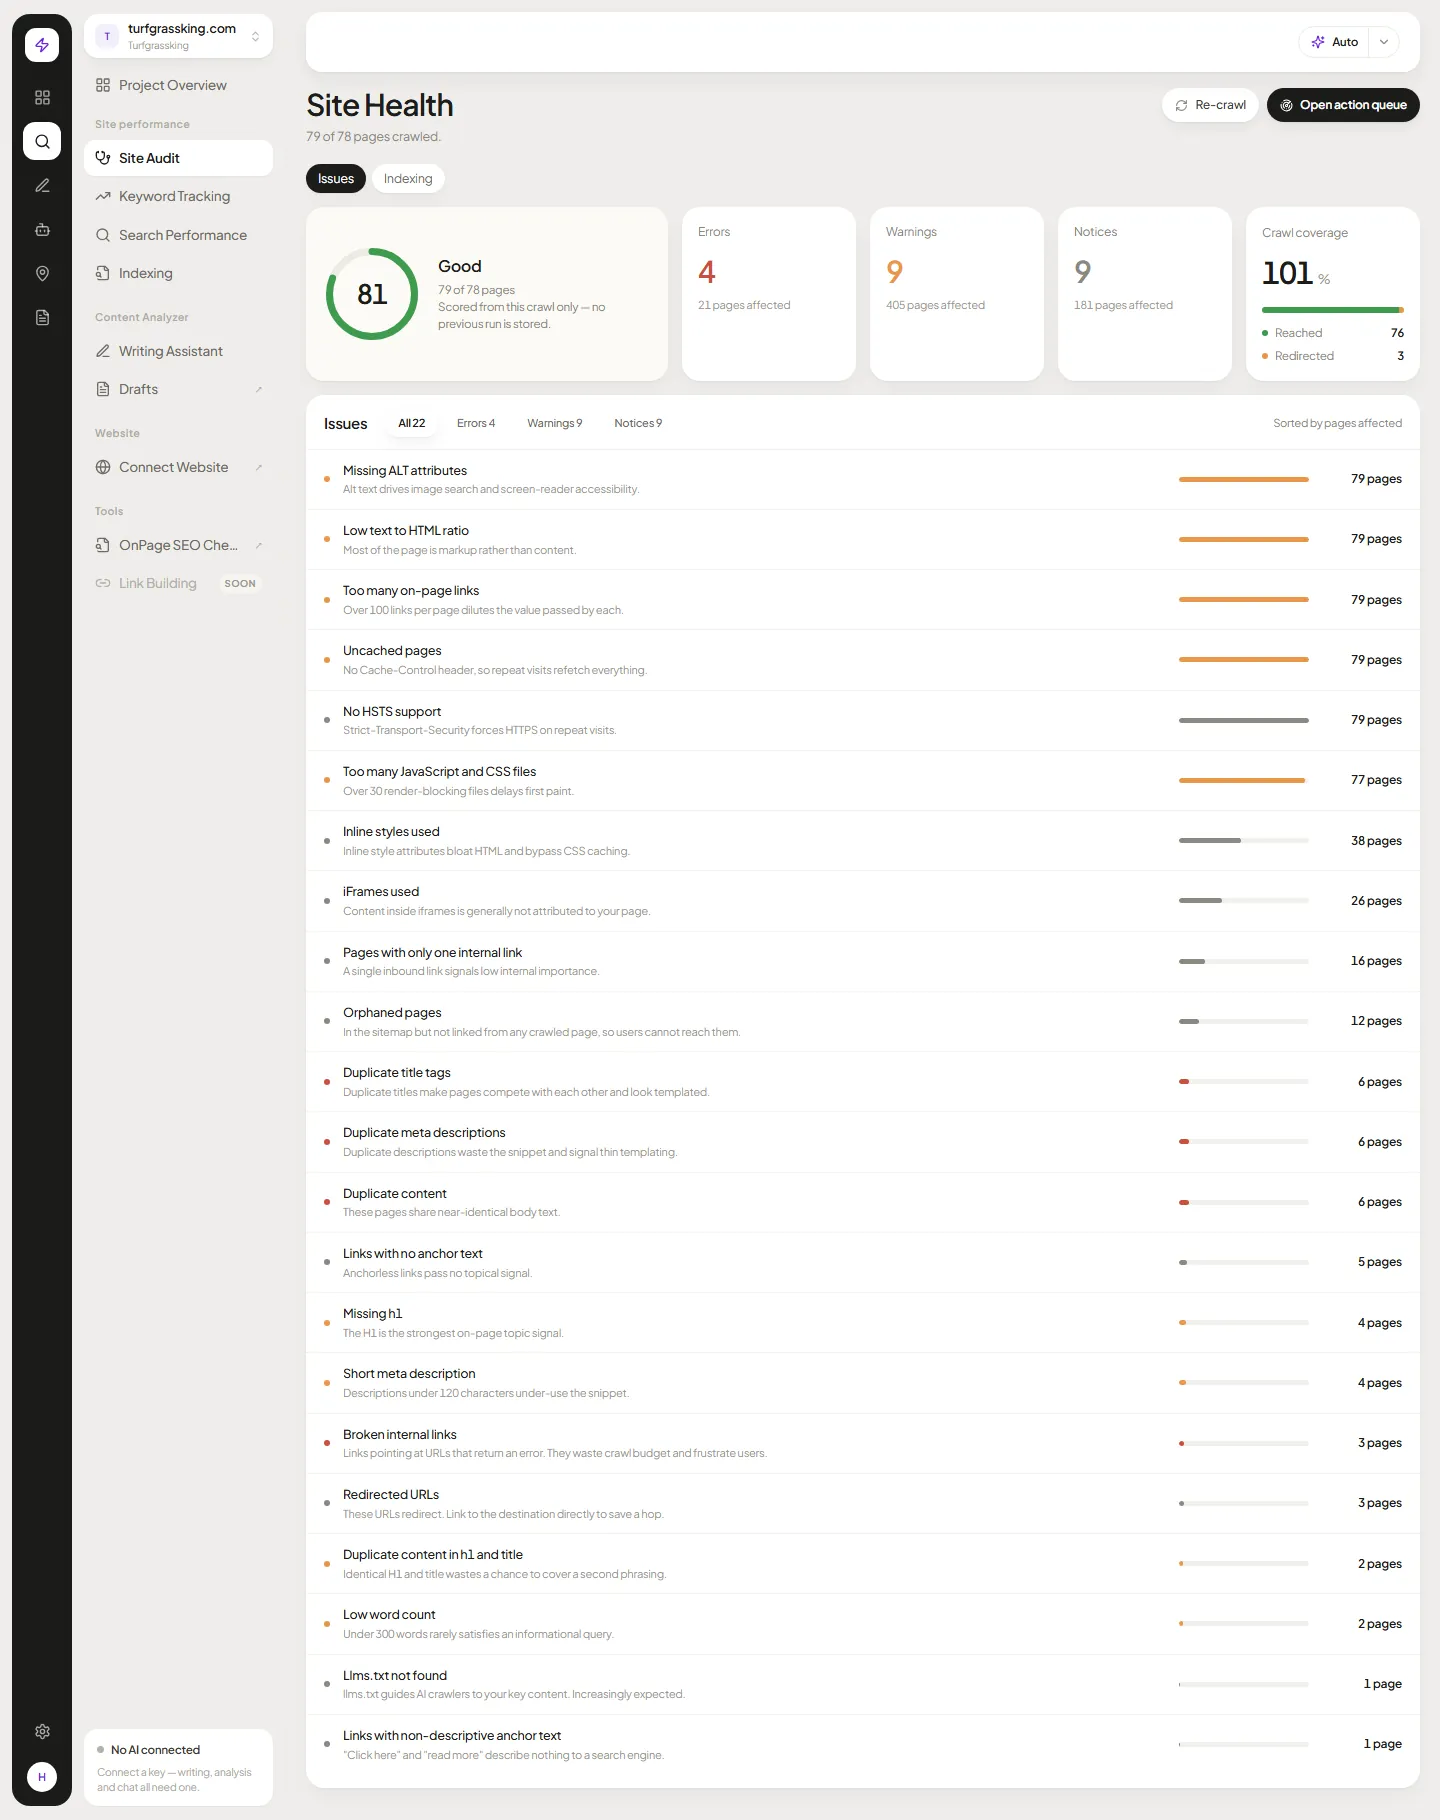Open the Low word count issue
This screenshot has height=1820, width=1440.
point(863,1623)
